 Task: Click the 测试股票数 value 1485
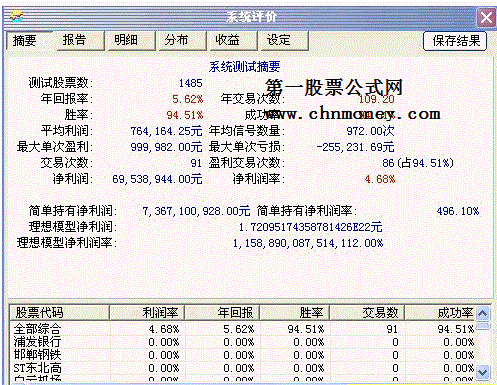pos(191,83)
